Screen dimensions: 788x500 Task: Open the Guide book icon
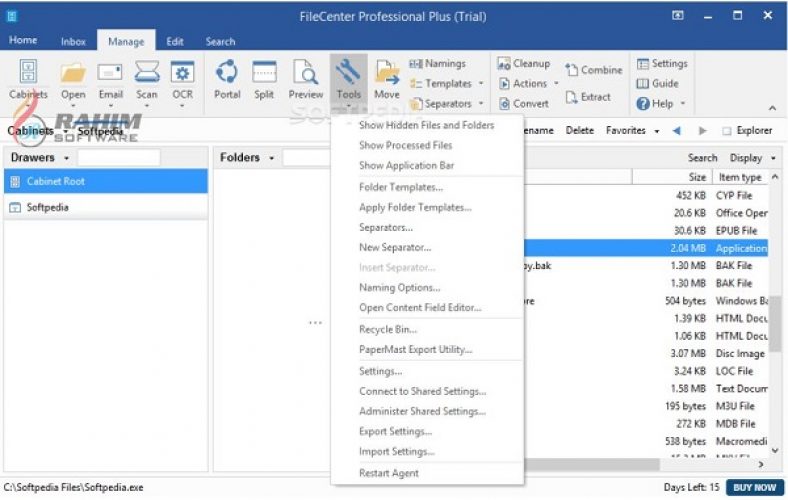(642, 83)
